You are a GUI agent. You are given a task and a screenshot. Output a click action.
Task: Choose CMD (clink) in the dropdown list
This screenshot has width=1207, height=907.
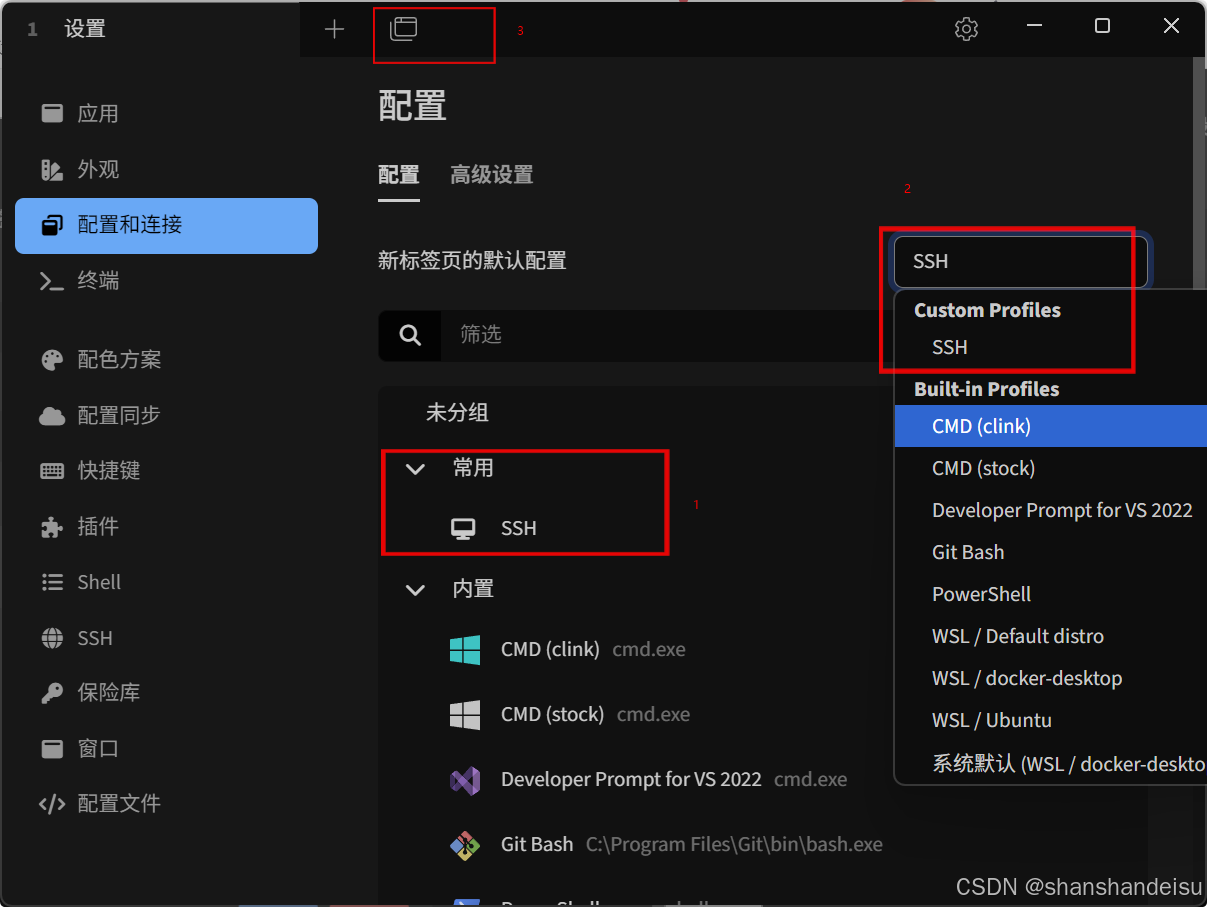(1050, 426)
